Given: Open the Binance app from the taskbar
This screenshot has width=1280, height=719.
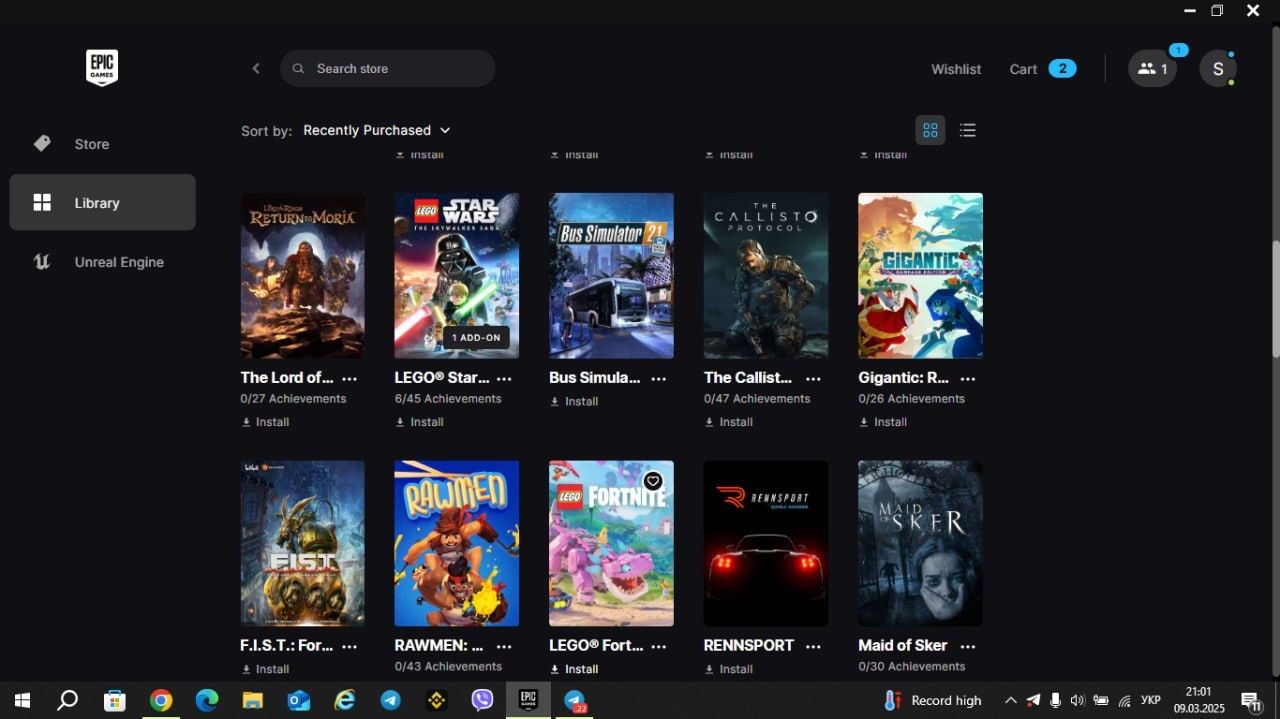Looking at the screenshot, I should pos(436,700).
